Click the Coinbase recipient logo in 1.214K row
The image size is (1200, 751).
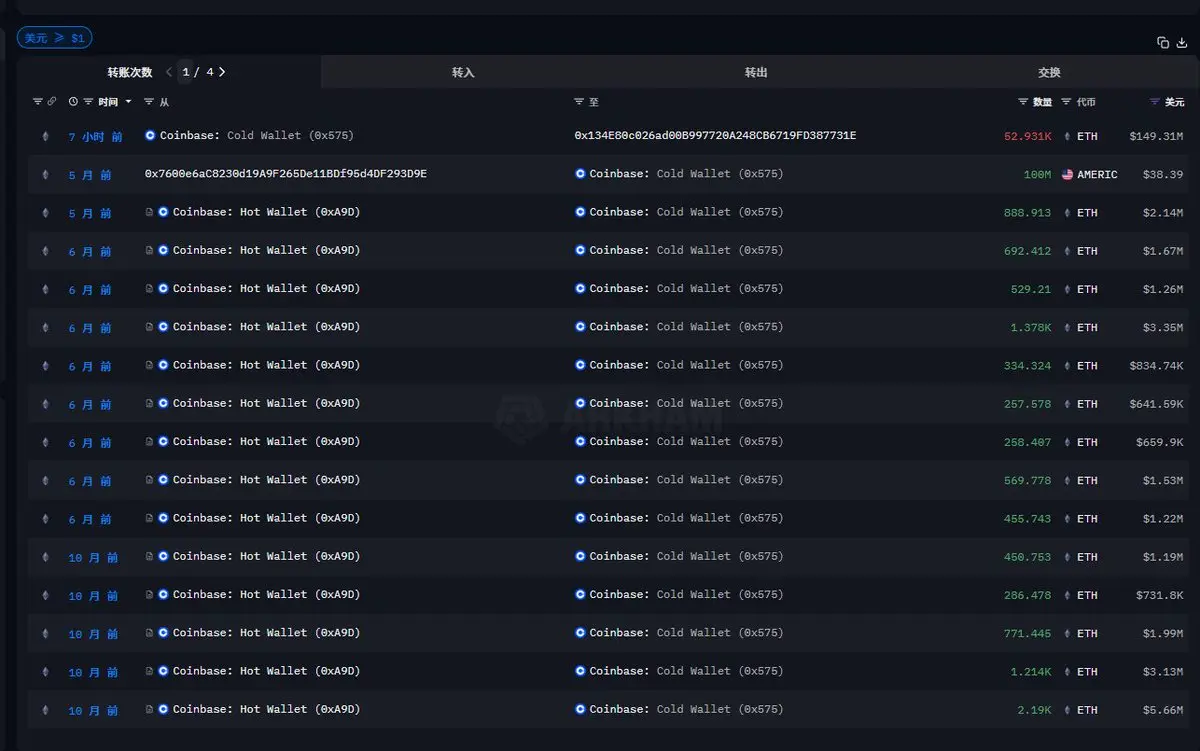coord(580,671)
